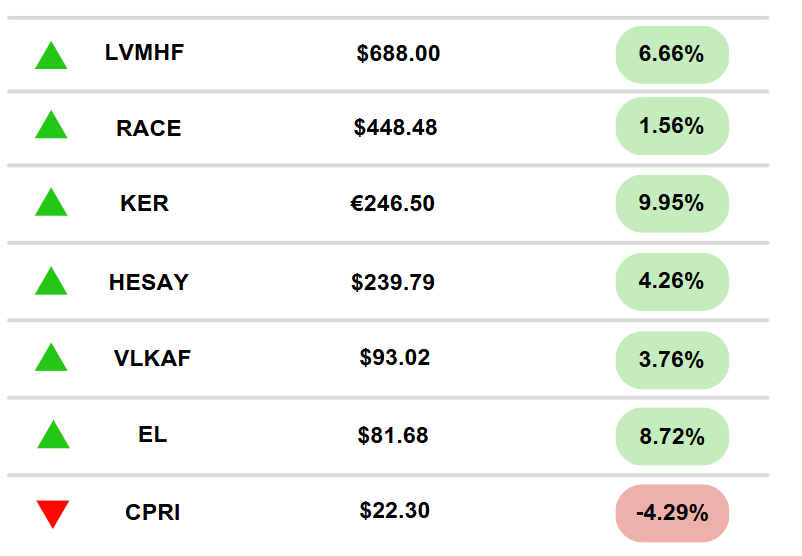Click the green up arrow beside HESAY
The image size is (802, 556).
pos(51,281)
